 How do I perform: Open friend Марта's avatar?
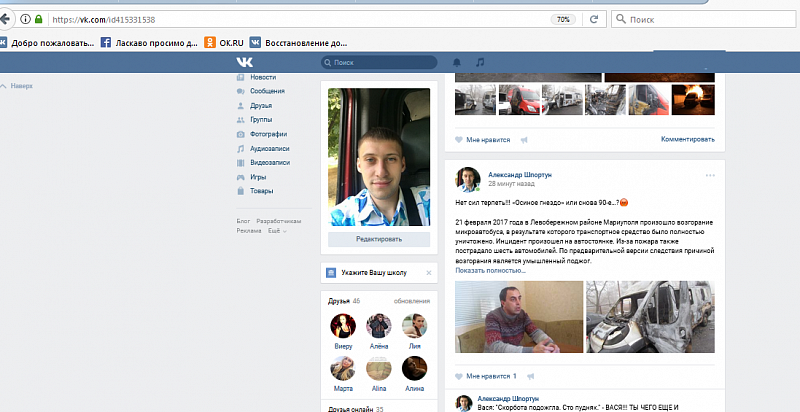point(343,368)
